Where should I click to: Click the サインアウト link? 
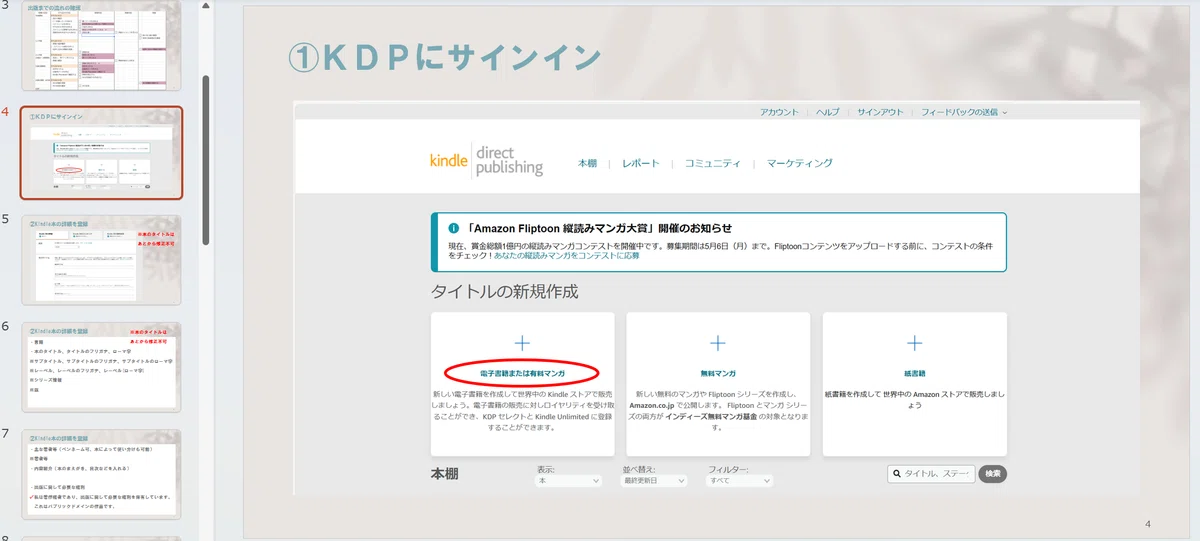[880, 112]
